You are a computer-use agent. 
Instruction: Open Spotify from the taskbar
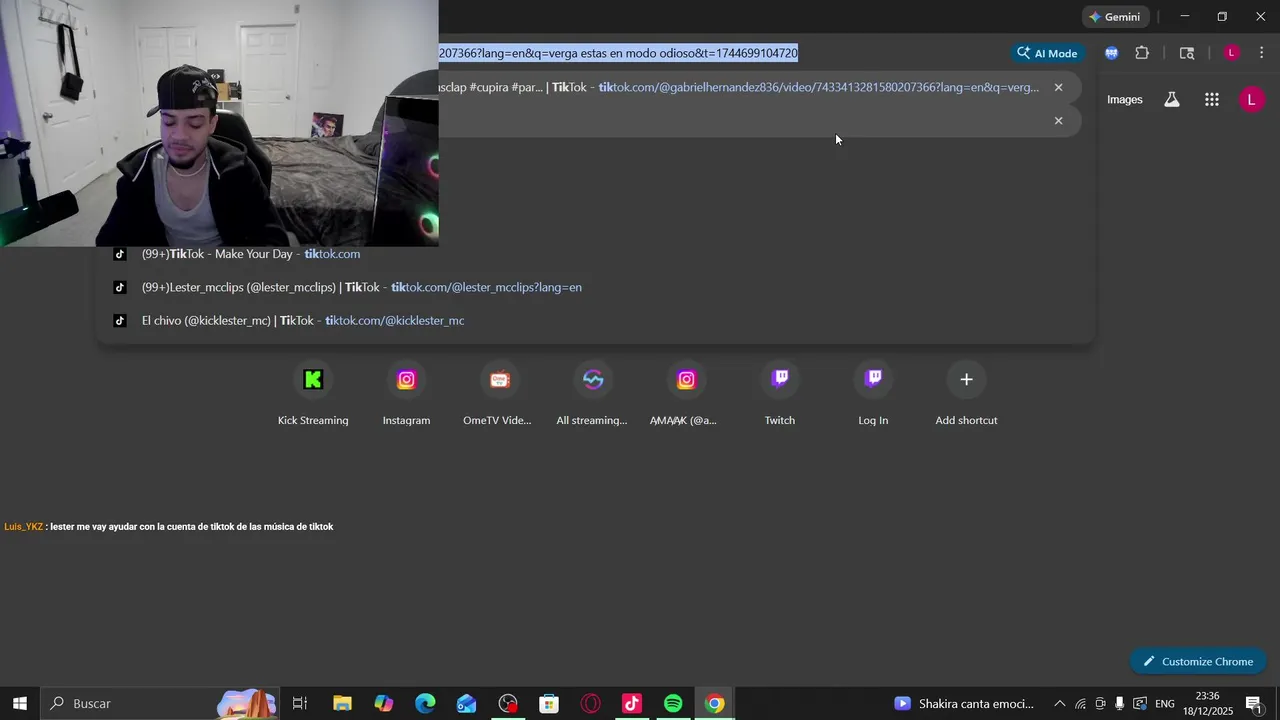[673, 703]
